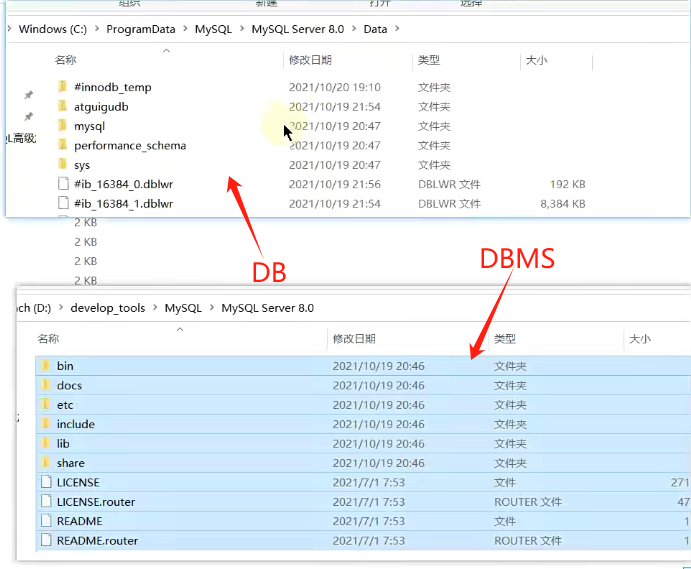Select the docs folder name

[x=69, y=385]
